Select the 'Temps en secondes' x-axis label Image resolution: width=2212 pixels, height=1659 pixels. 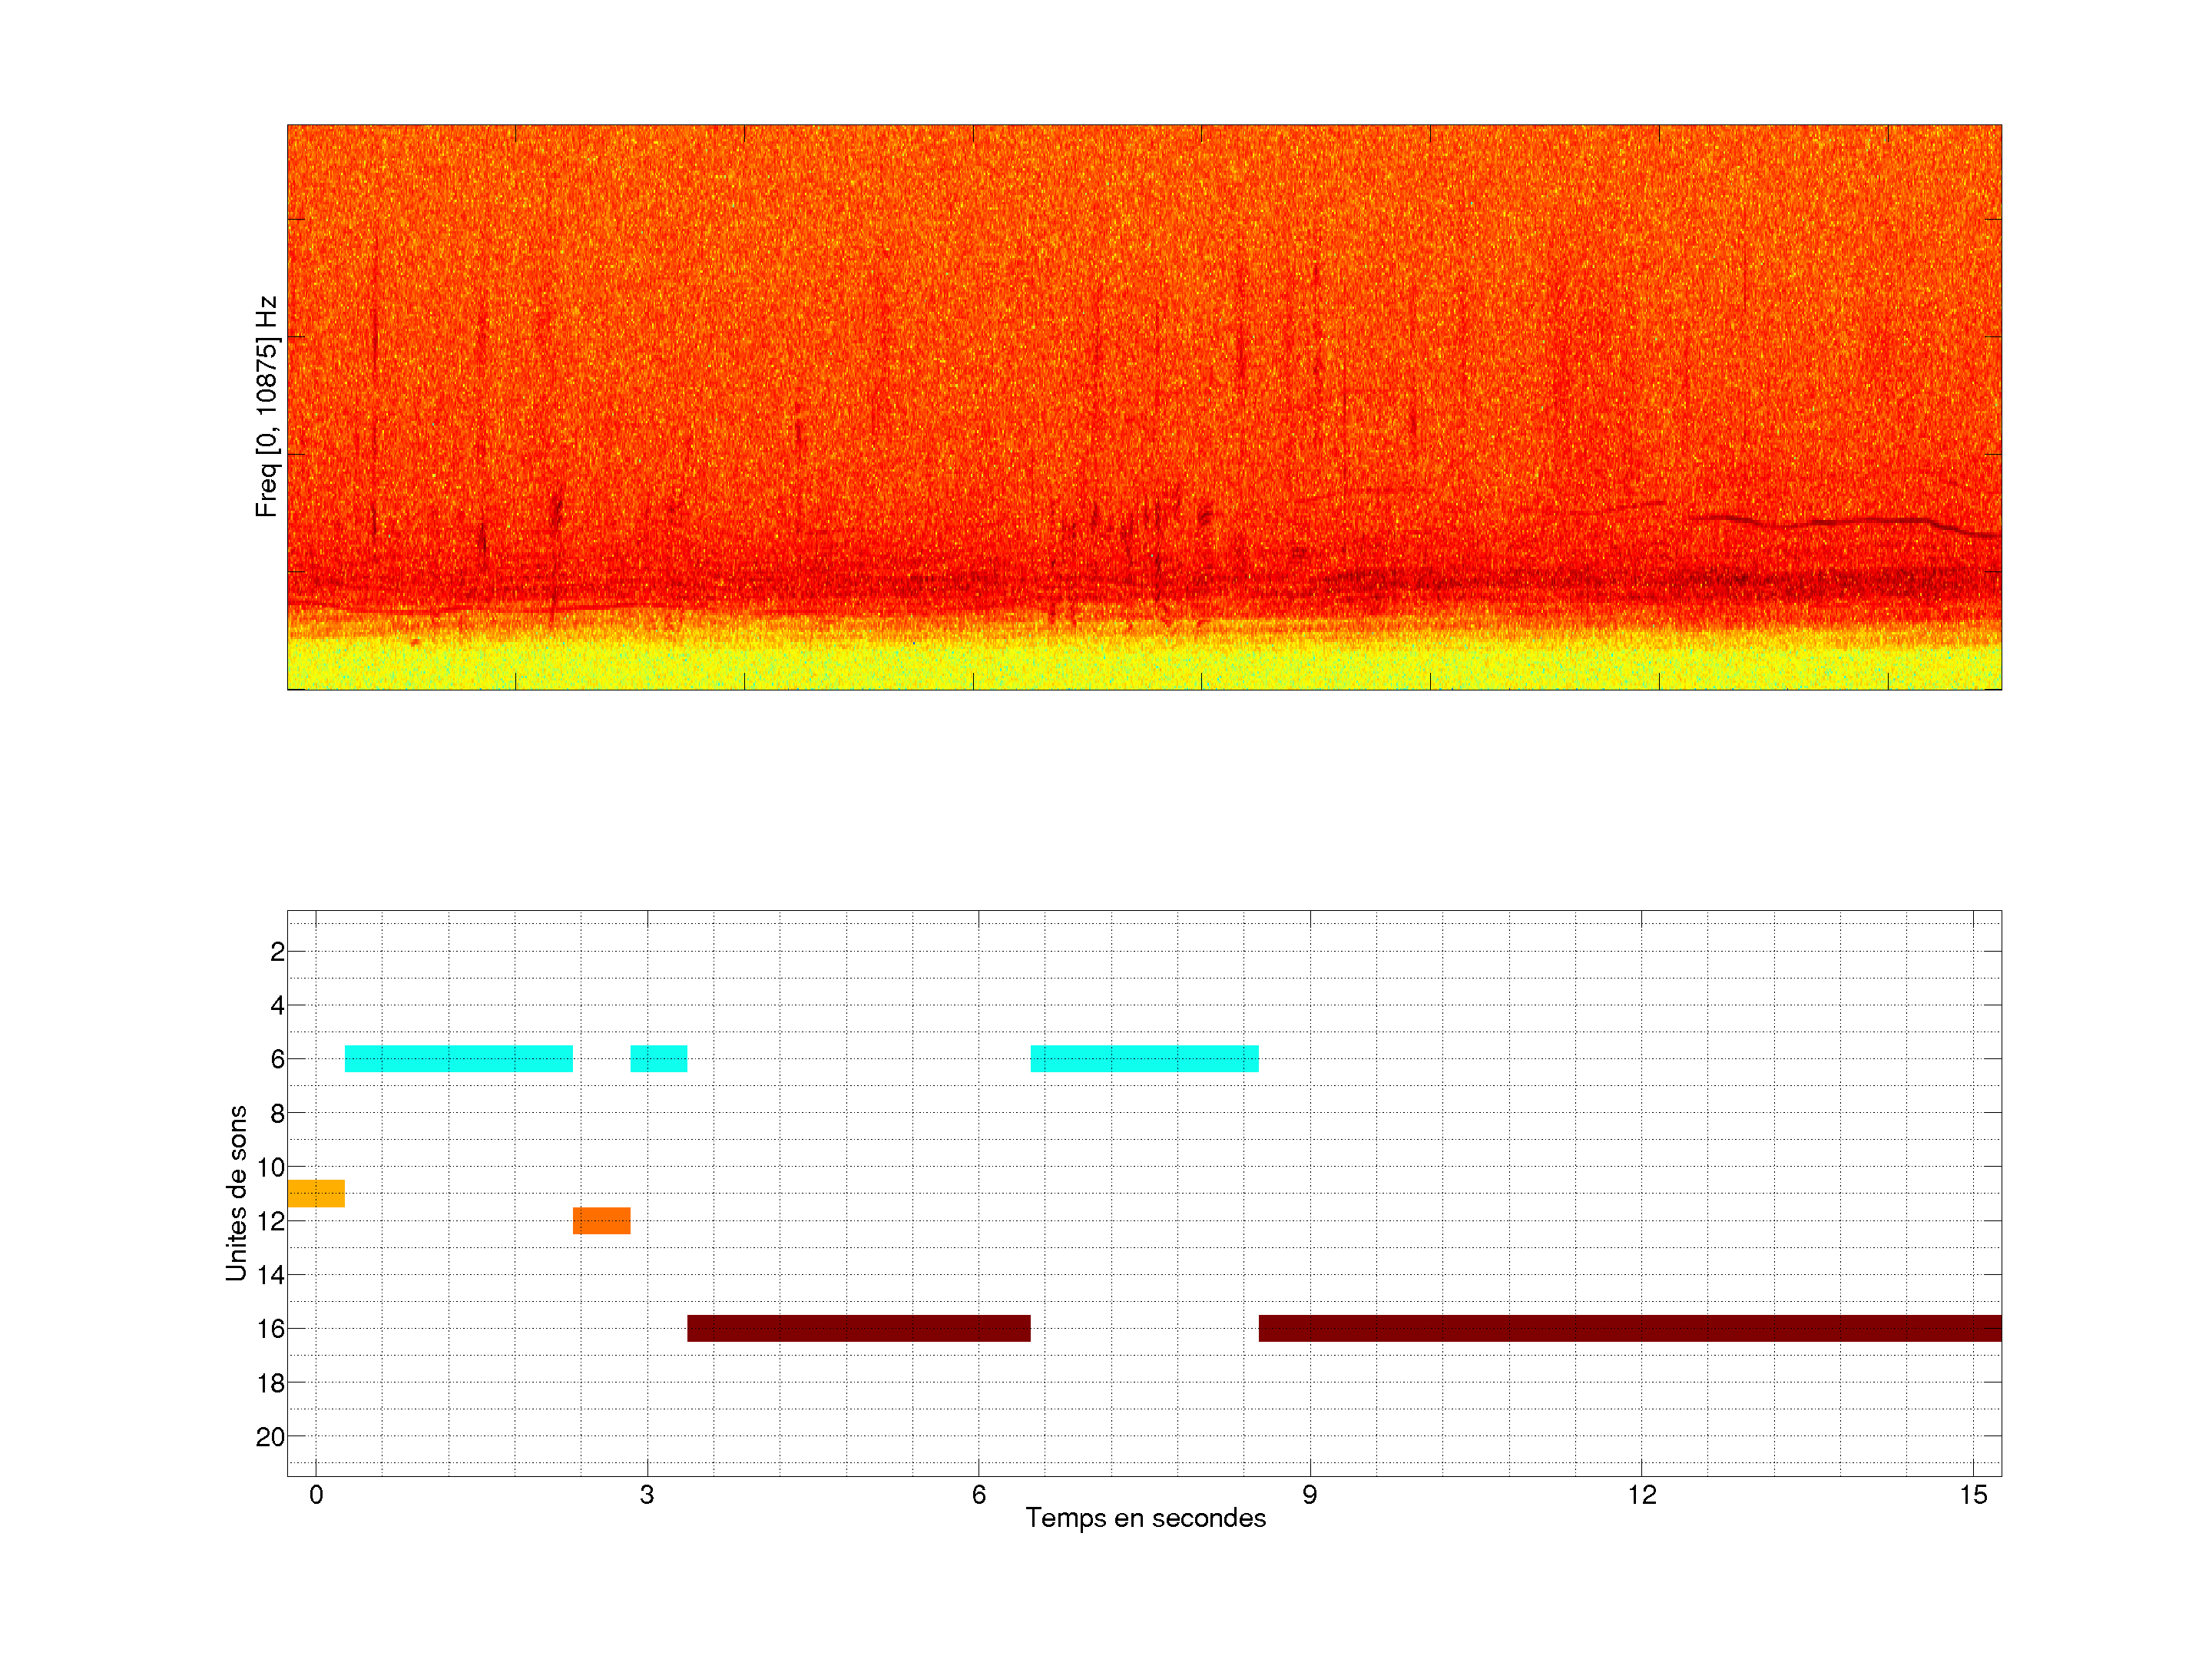point(1145,1518)
